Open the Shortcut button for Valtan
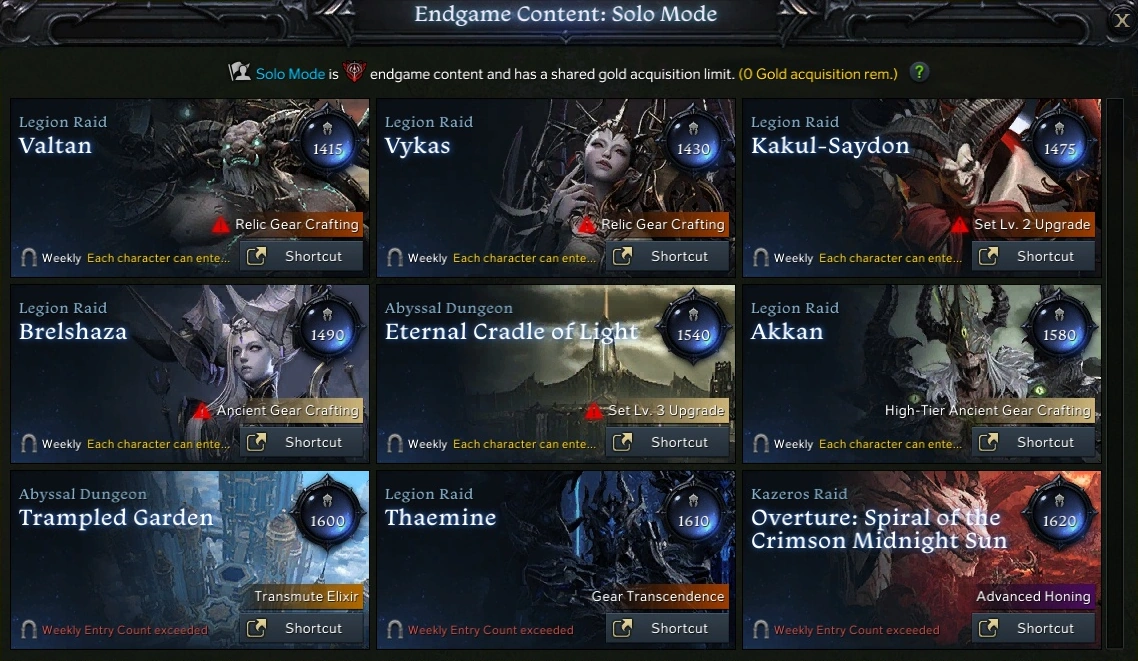 point(302,256)
